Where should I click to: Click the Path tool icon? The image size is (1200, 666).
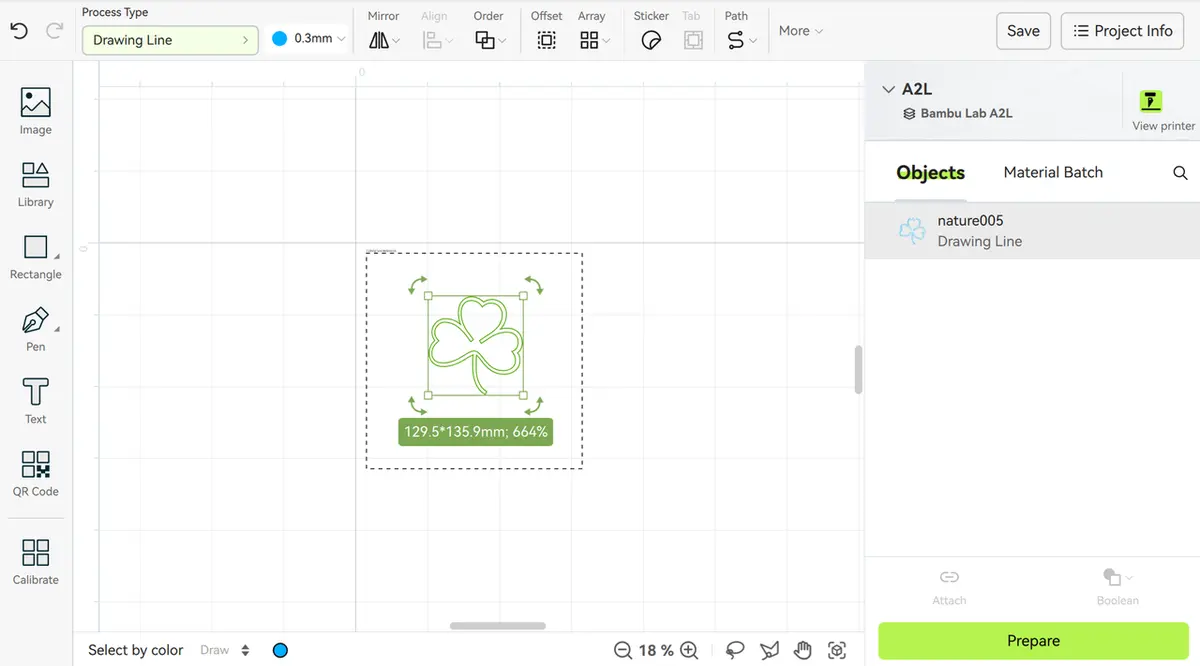point(736,41)
